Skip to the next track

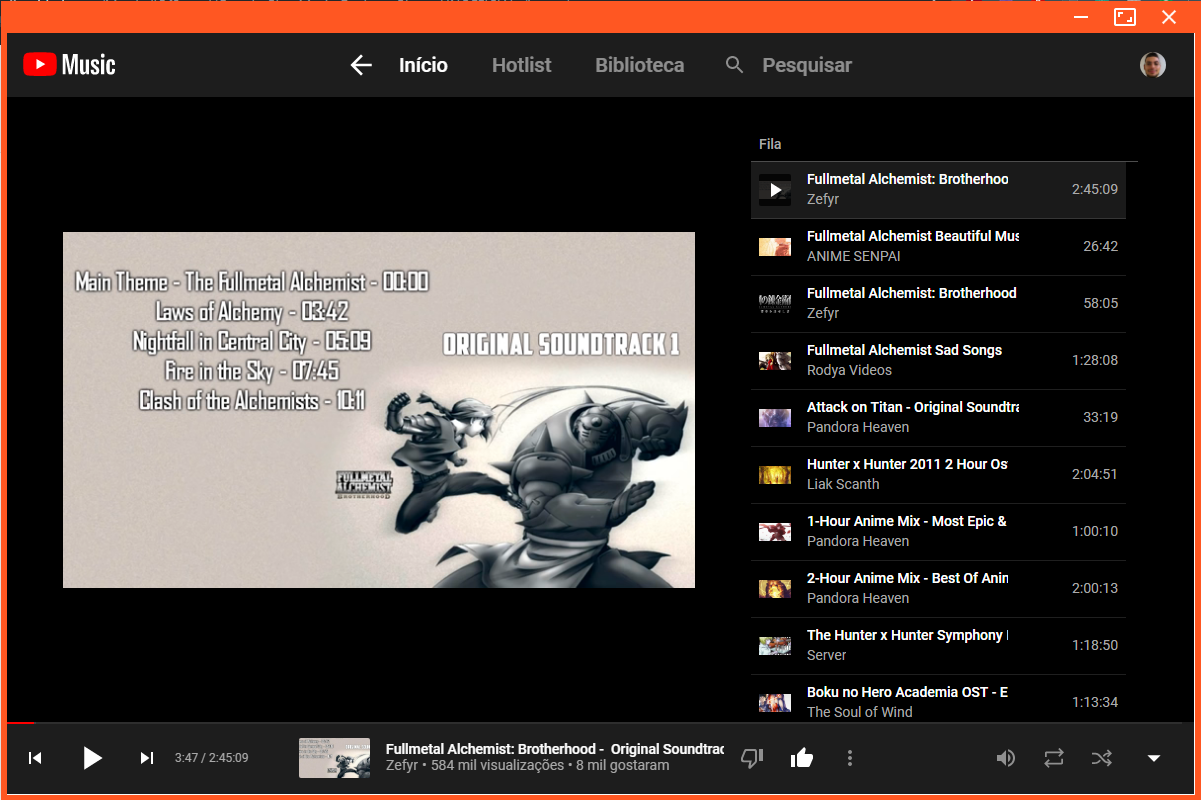click(x=147, y=758)
